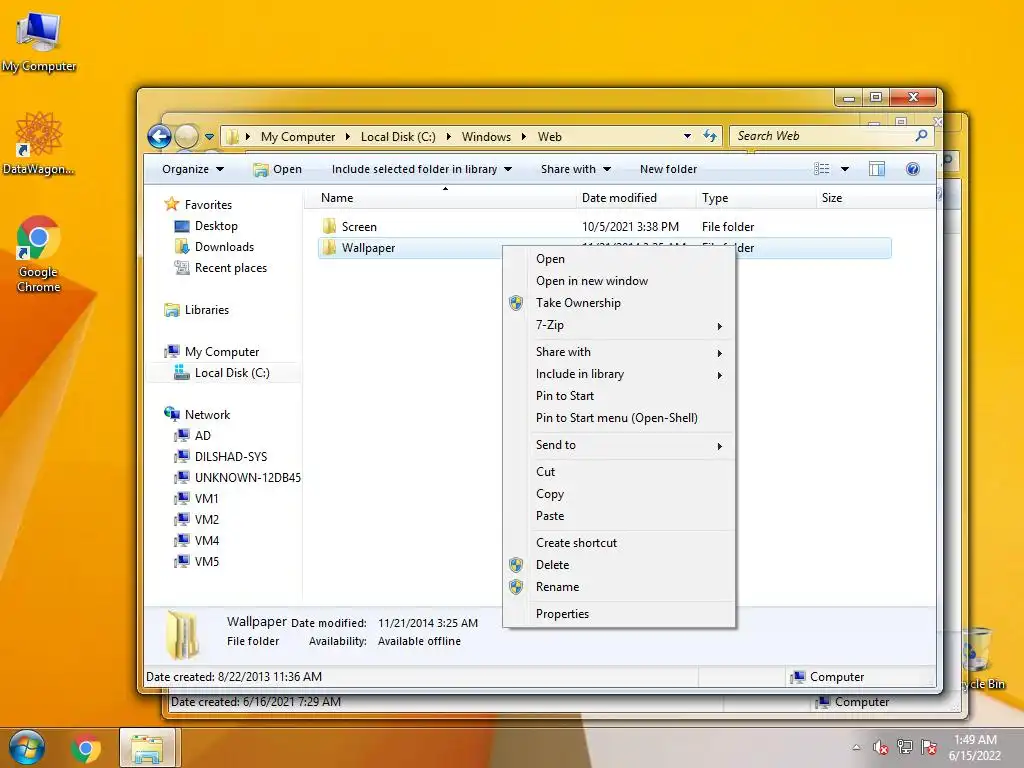The image size is (1024, 768).
Task: Click the Open toolbar button
Action: click(278, 169)
